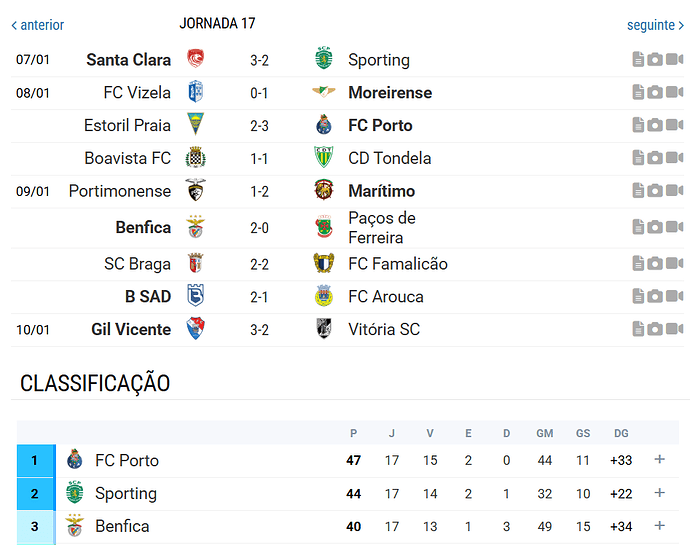Open the 2-3 Estoril vs Porto score
The width and height of the screenshot is (690, 545).
coord(259,126)
